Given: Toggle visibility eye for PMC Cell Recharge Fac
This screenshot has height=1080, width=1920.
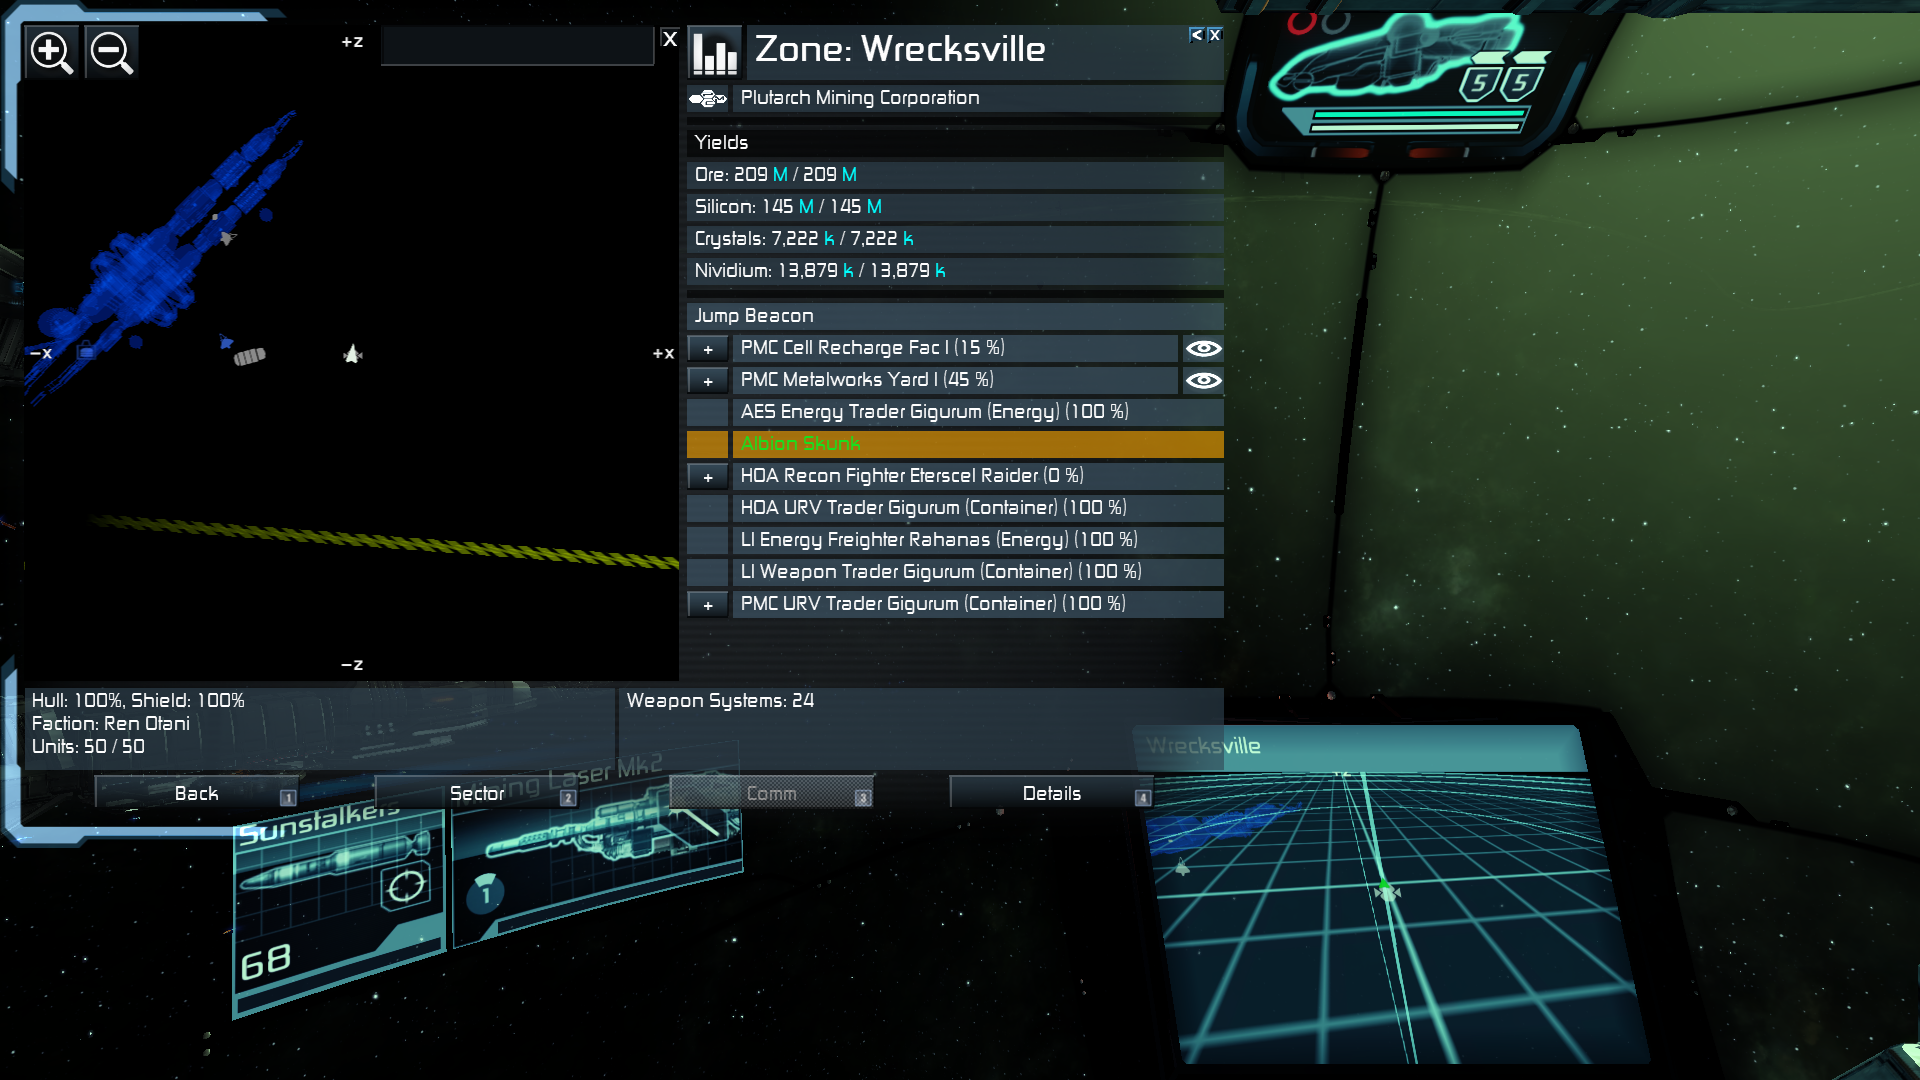Looking at the screenshot, I should click(1203, 348).
